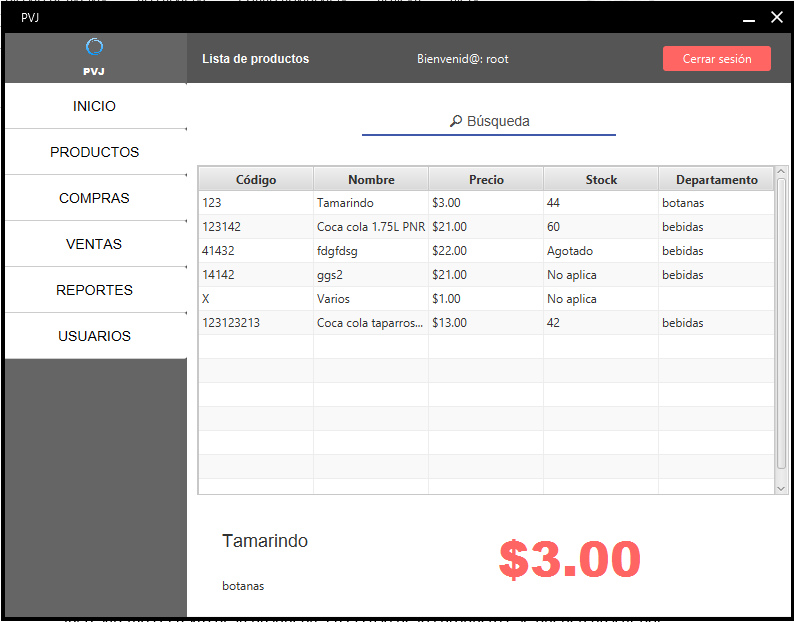Close the PVJ window
This screenshot has width=794, height=622.
(777, 17)
